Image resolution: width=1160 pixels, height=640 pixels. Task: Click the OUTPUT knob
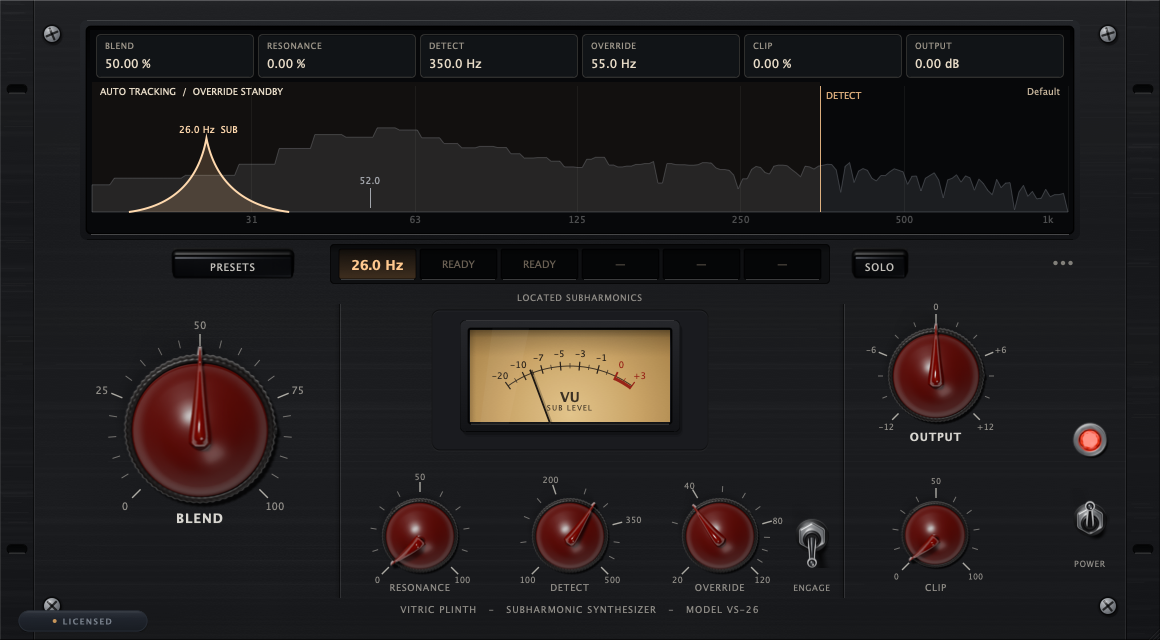[936, 376]
